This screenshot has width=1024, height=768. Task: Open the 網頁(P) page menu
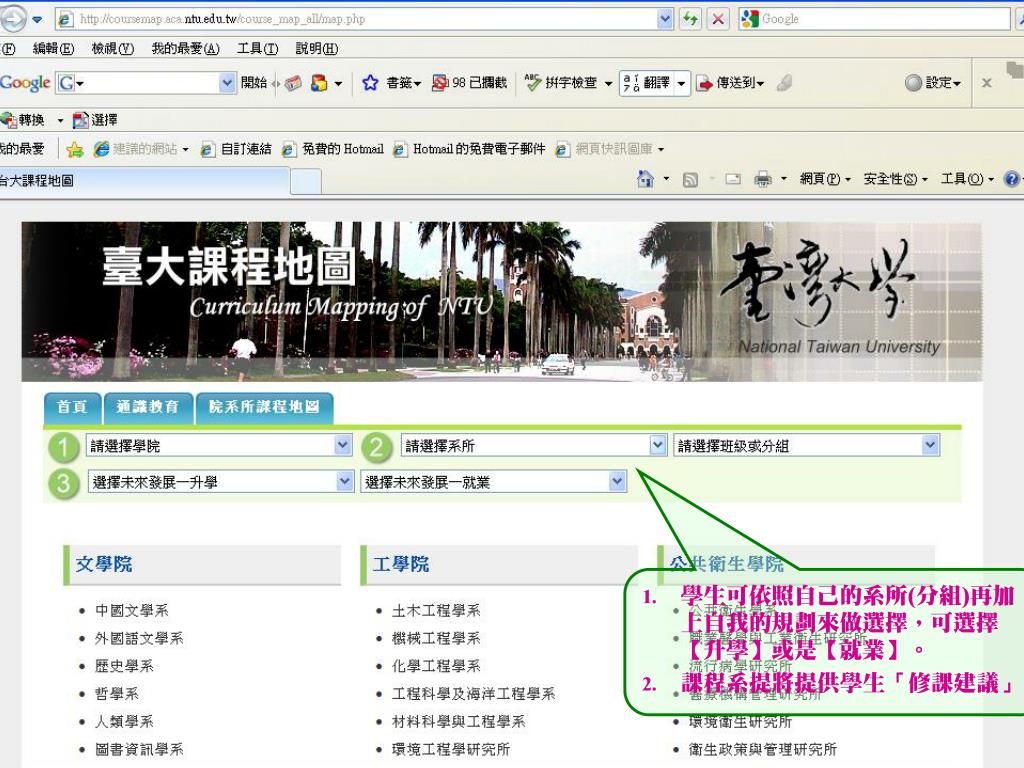825,179
